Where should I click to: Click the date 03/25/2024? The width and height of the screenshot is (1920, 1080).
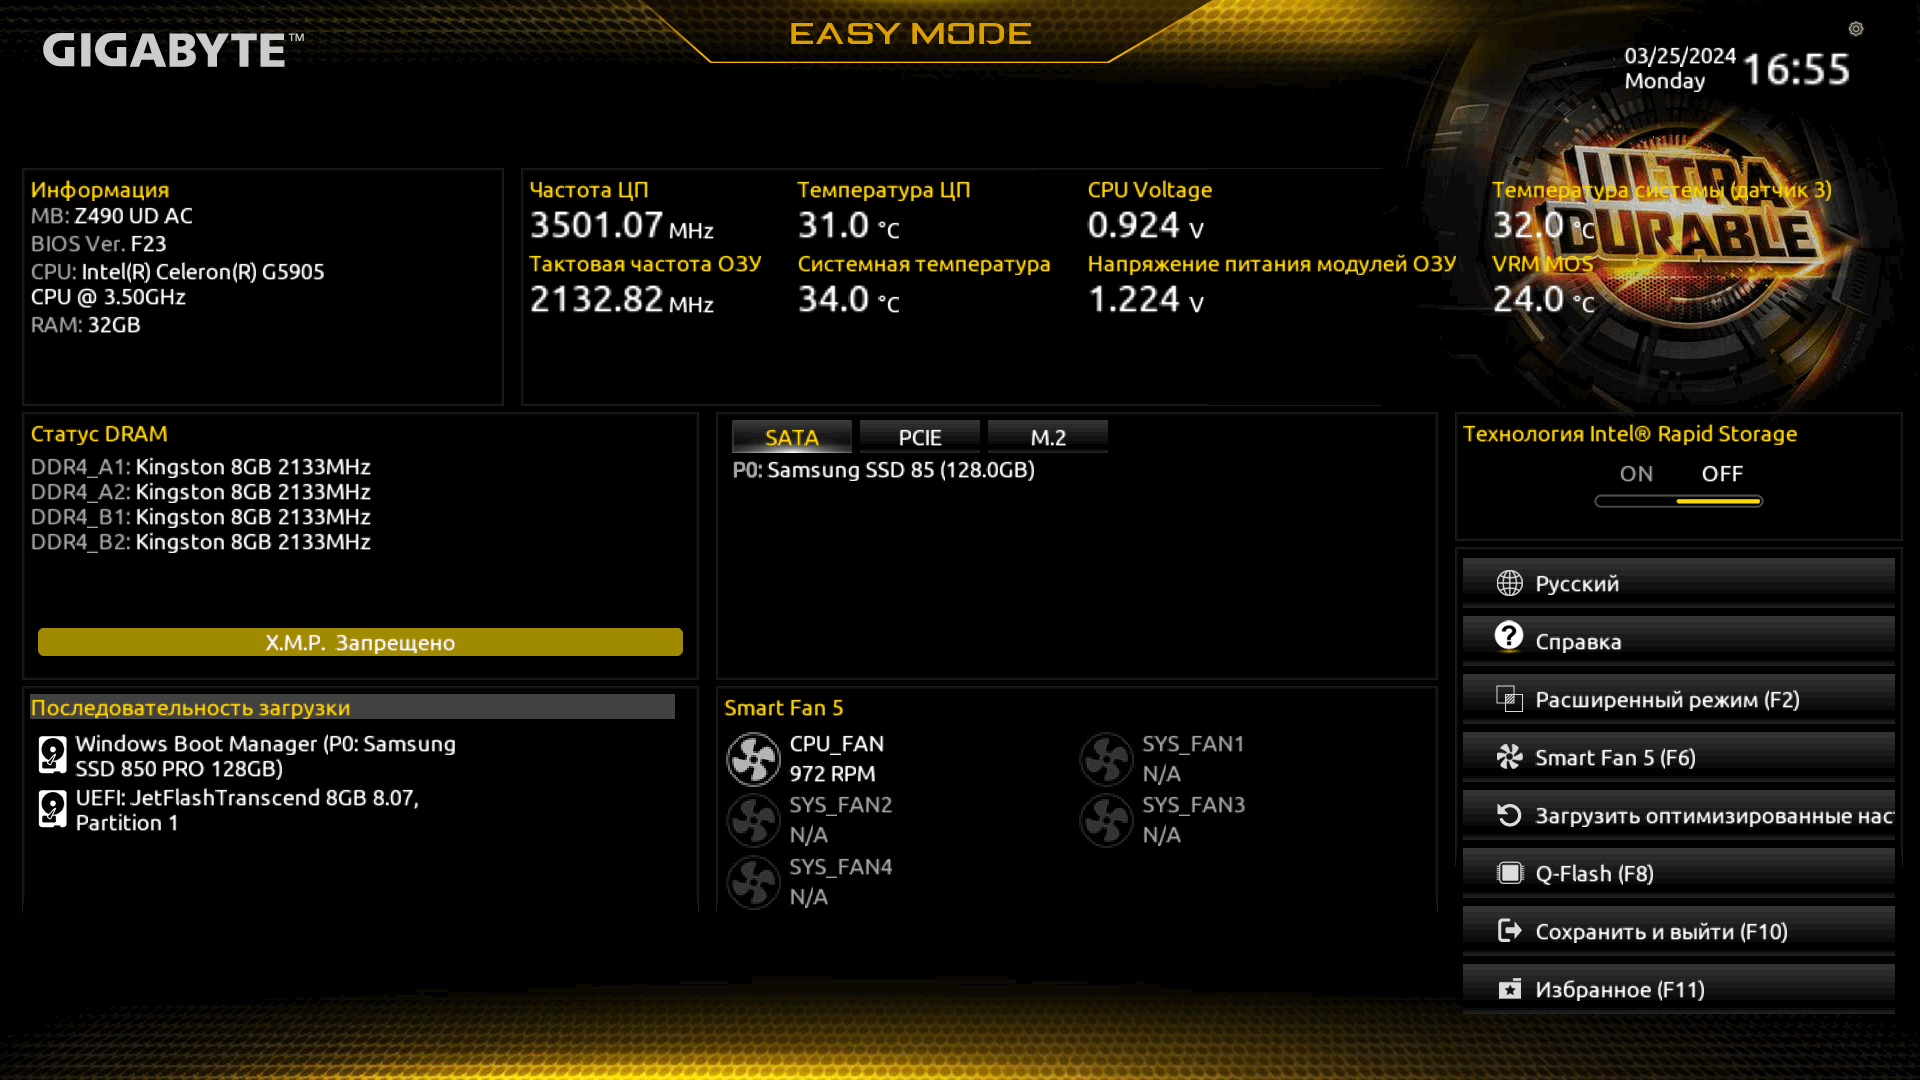pyautogui.click(x=1680, y=56)
